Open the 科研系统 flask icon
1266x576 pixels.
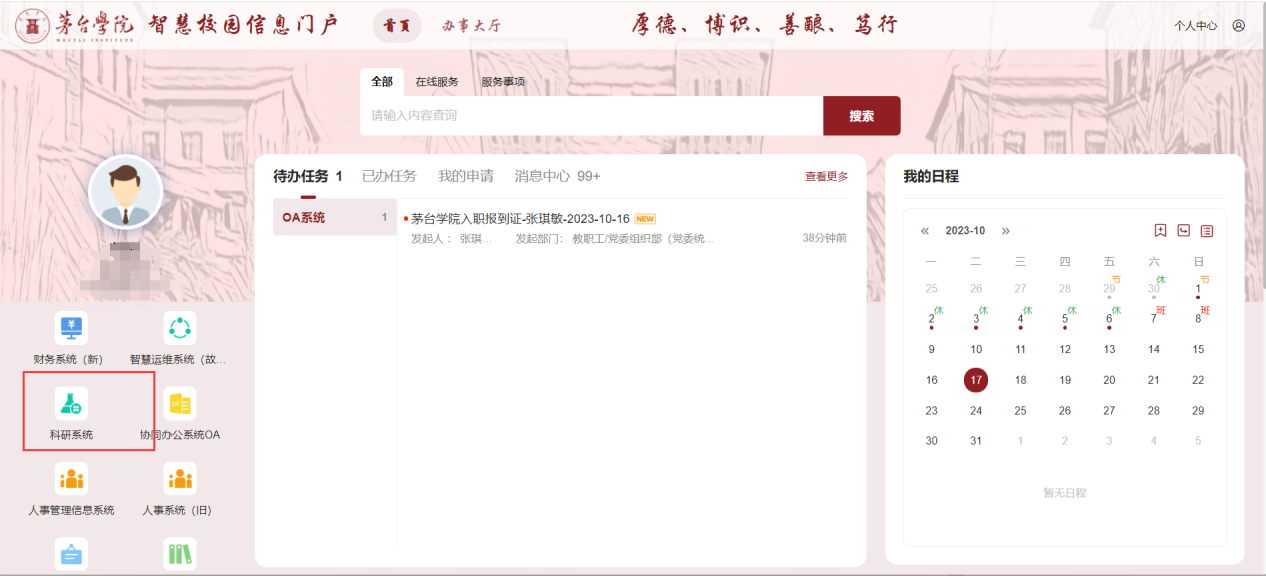71,404
